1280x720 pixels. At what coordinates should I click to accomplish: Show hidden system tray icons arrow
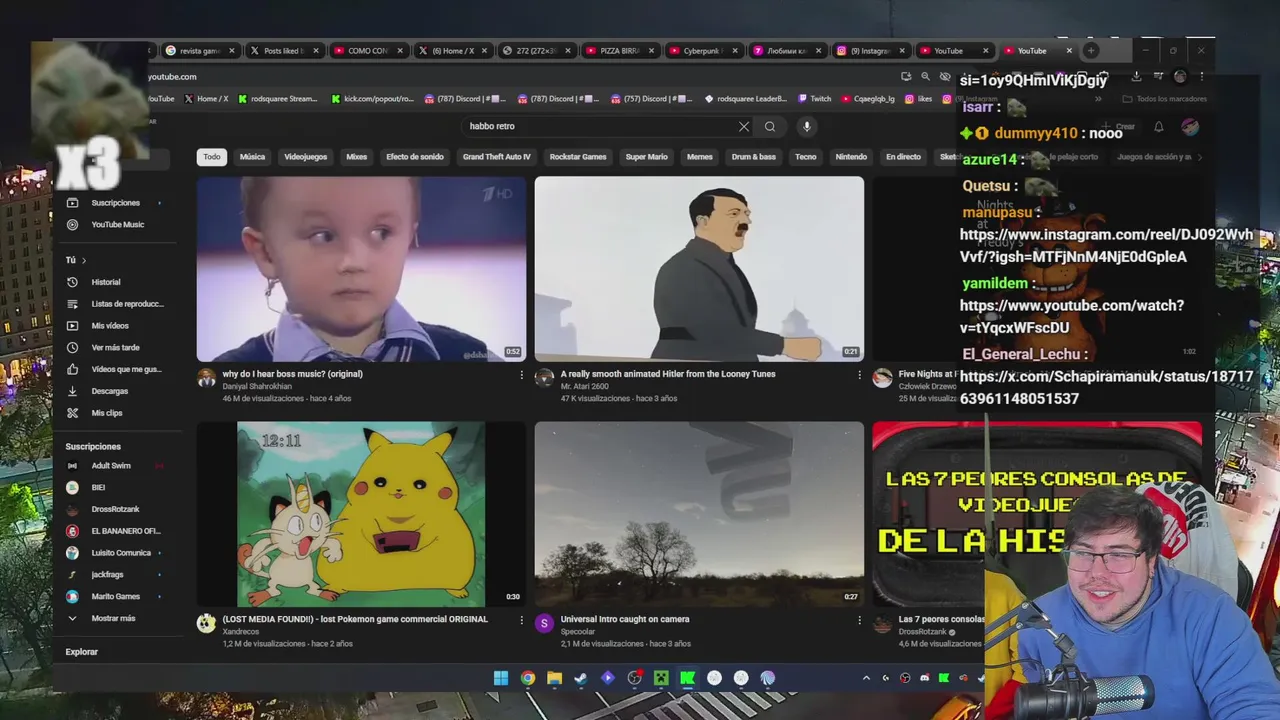pos(866,678)
